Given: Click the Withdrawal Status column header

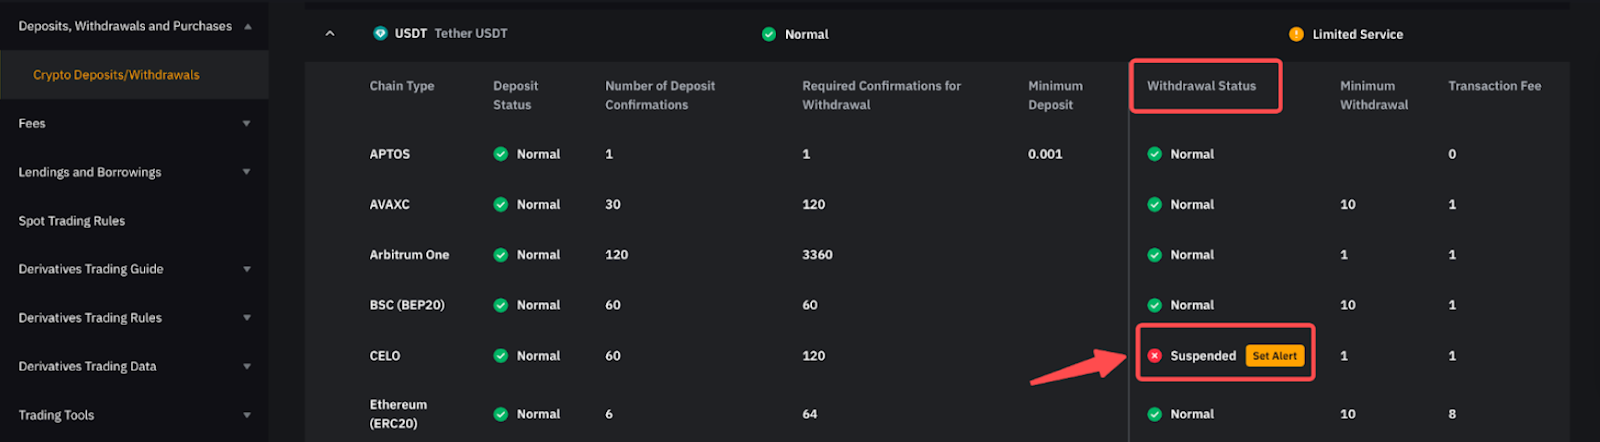Looking at the screenshot, I should pyautogui.click(x=1201, y=86).
